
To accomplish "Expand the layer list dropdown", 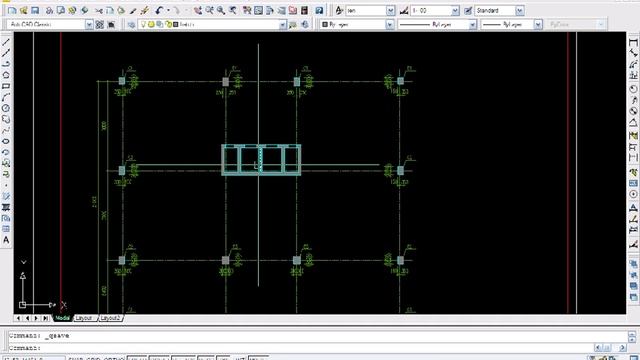I will point(282,25).
